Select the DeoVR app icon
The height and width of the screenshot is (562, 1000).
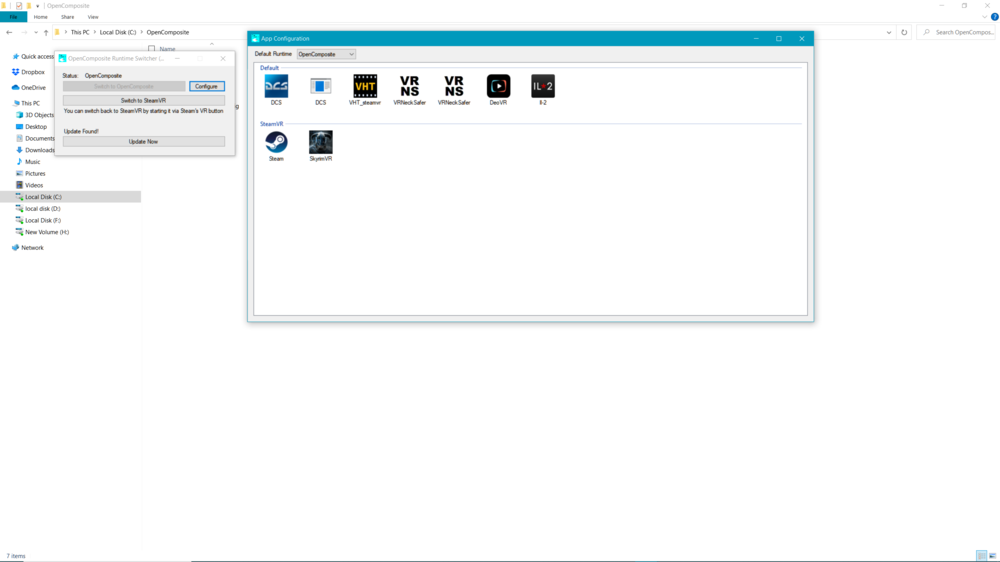[498, 86]
